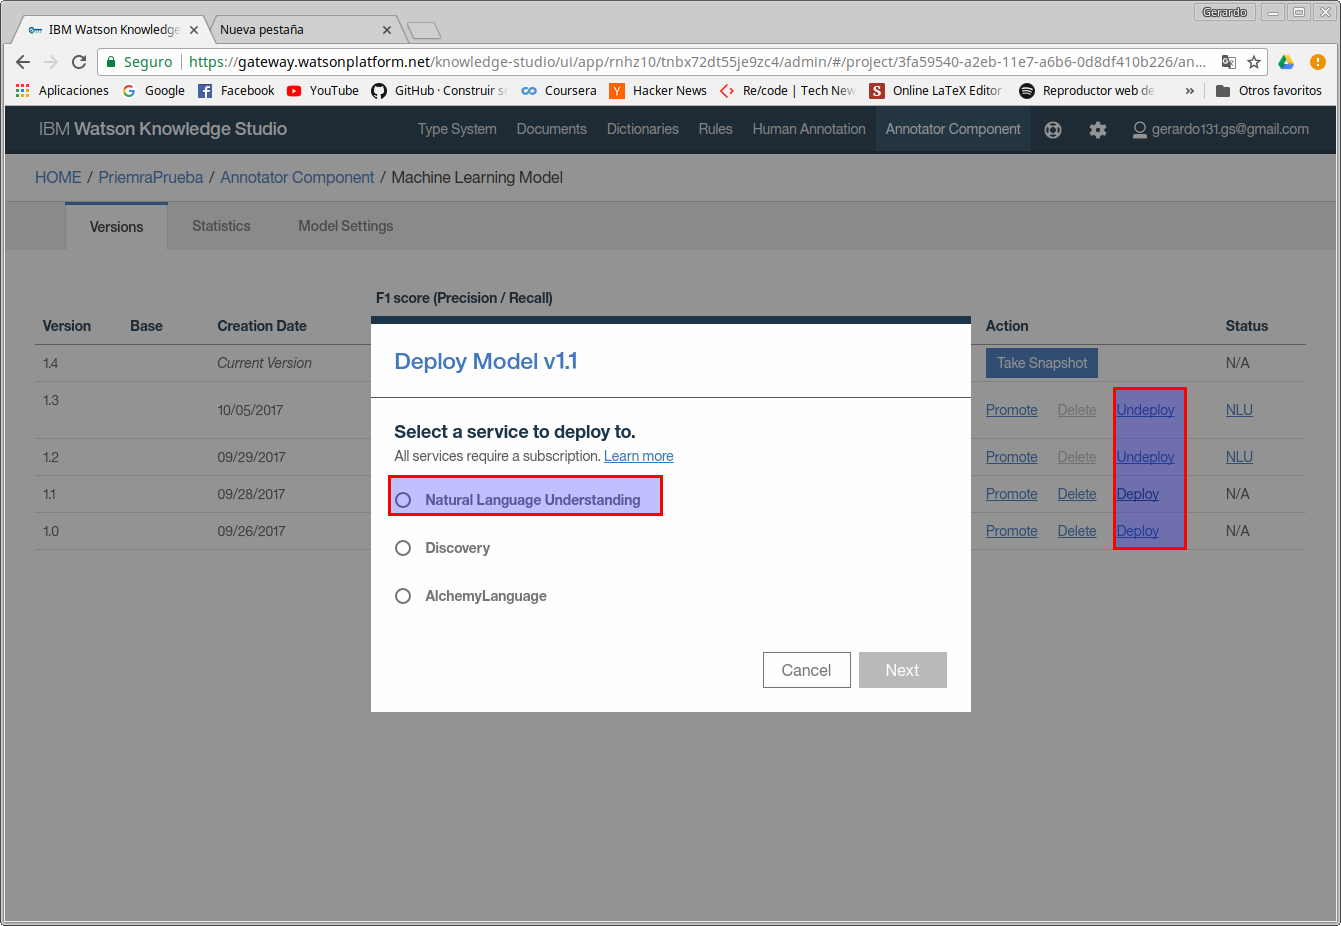Reload the current page
This screenshot has width=1341, height=926.
tap(79, 62)
